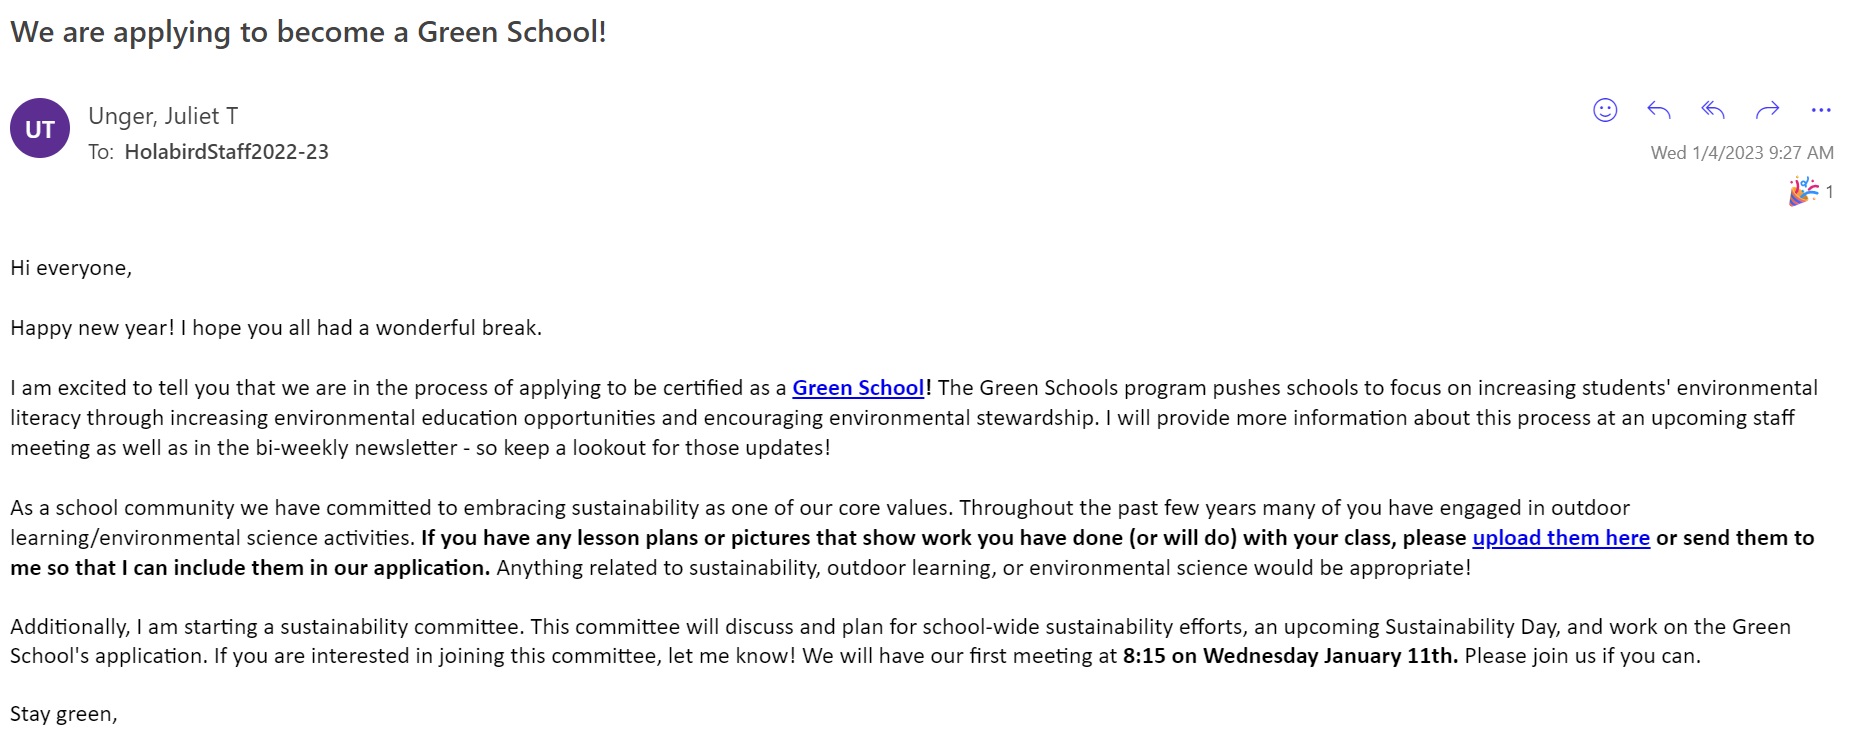
Task: Open the More actions ellipsis menu
Action: point(1821,110)
